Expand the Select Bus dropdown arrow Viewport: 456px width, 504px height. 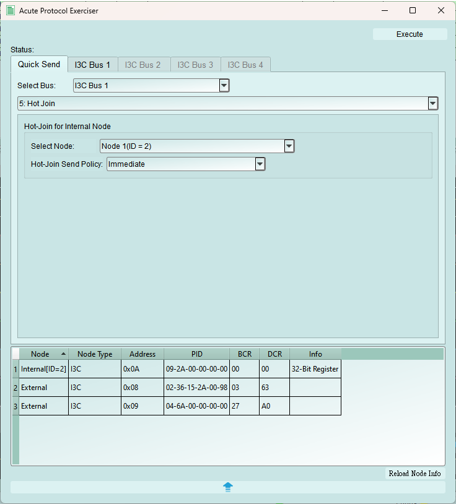[224, 86]
